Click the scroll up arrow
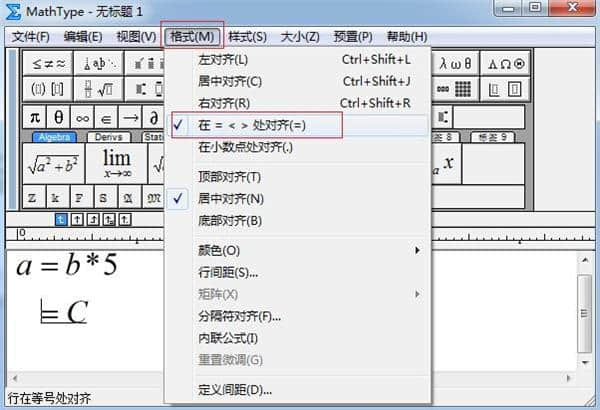This screenshot has height=410, width=600. 585,260
